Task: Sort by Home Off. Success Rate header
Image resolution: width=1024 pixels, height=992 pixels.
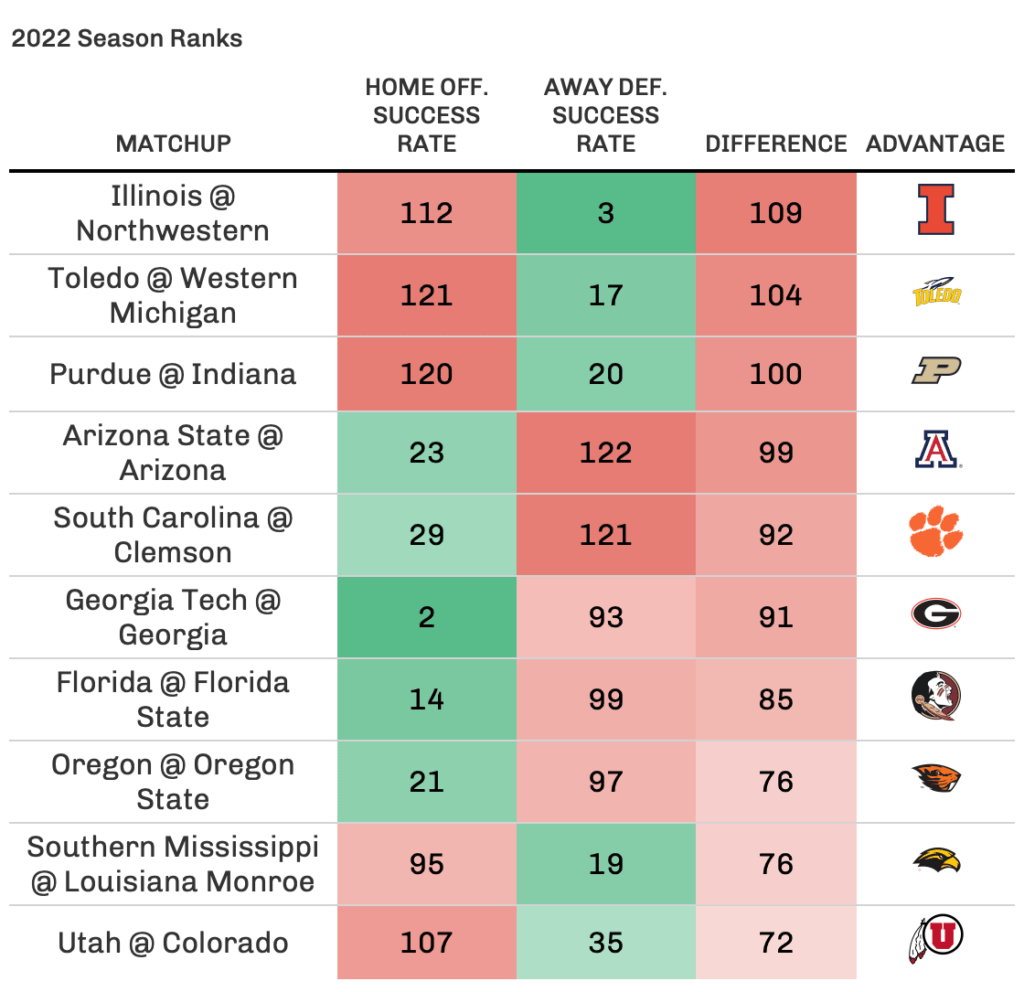Action: click(x=426, y=115)
